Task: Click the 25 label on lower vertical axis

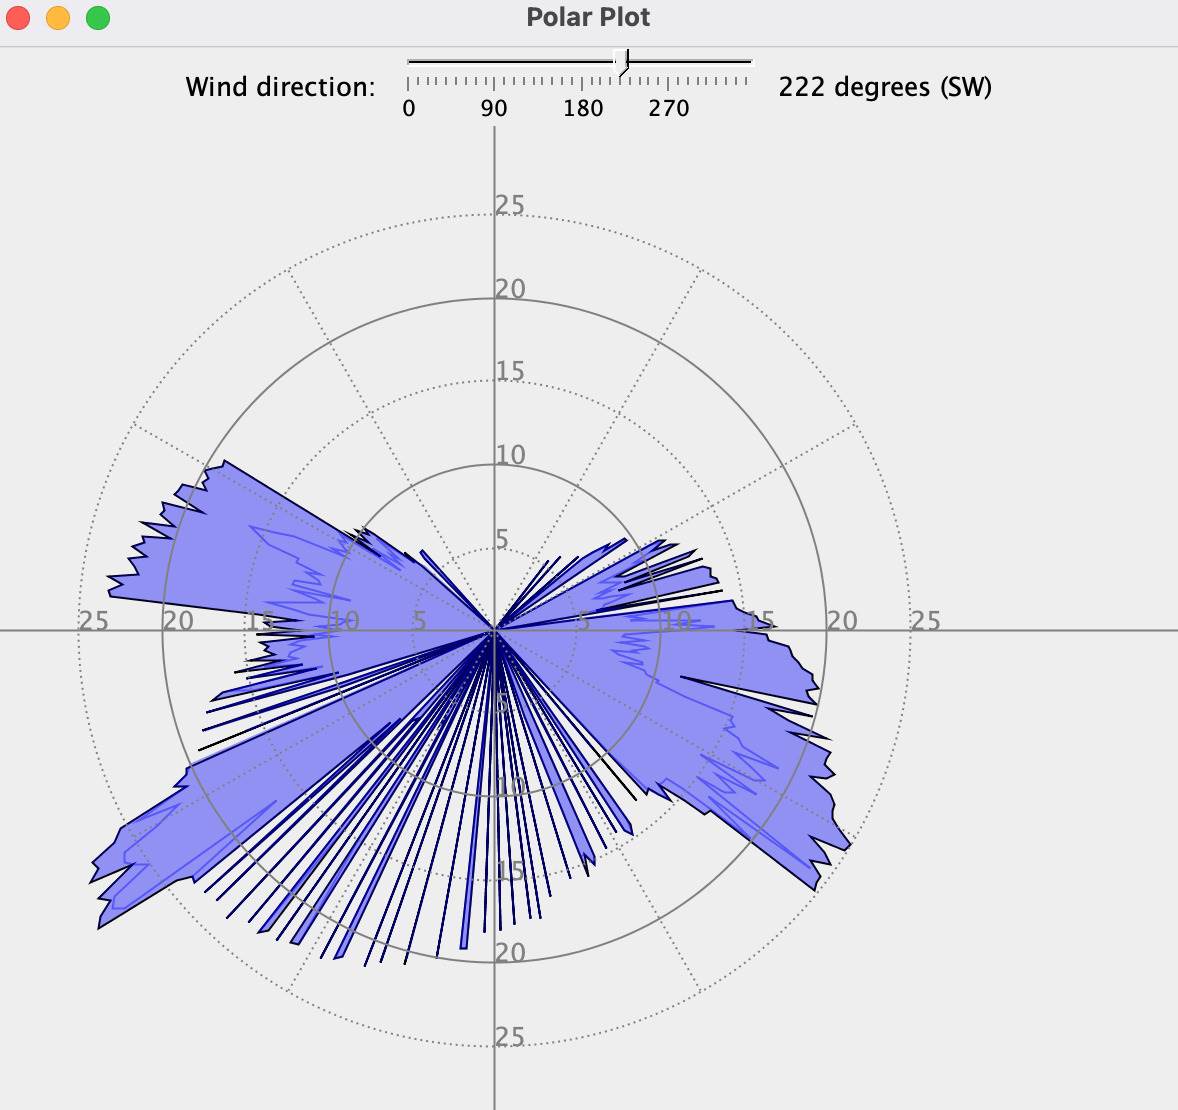Action: click(x=510, y=1037)
